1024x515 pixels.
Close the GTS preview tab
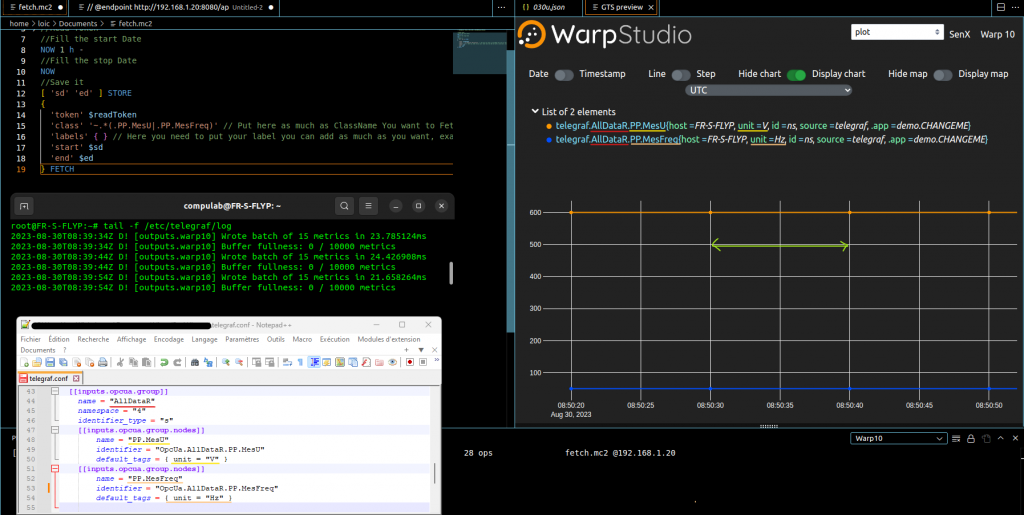coord(650,7)
